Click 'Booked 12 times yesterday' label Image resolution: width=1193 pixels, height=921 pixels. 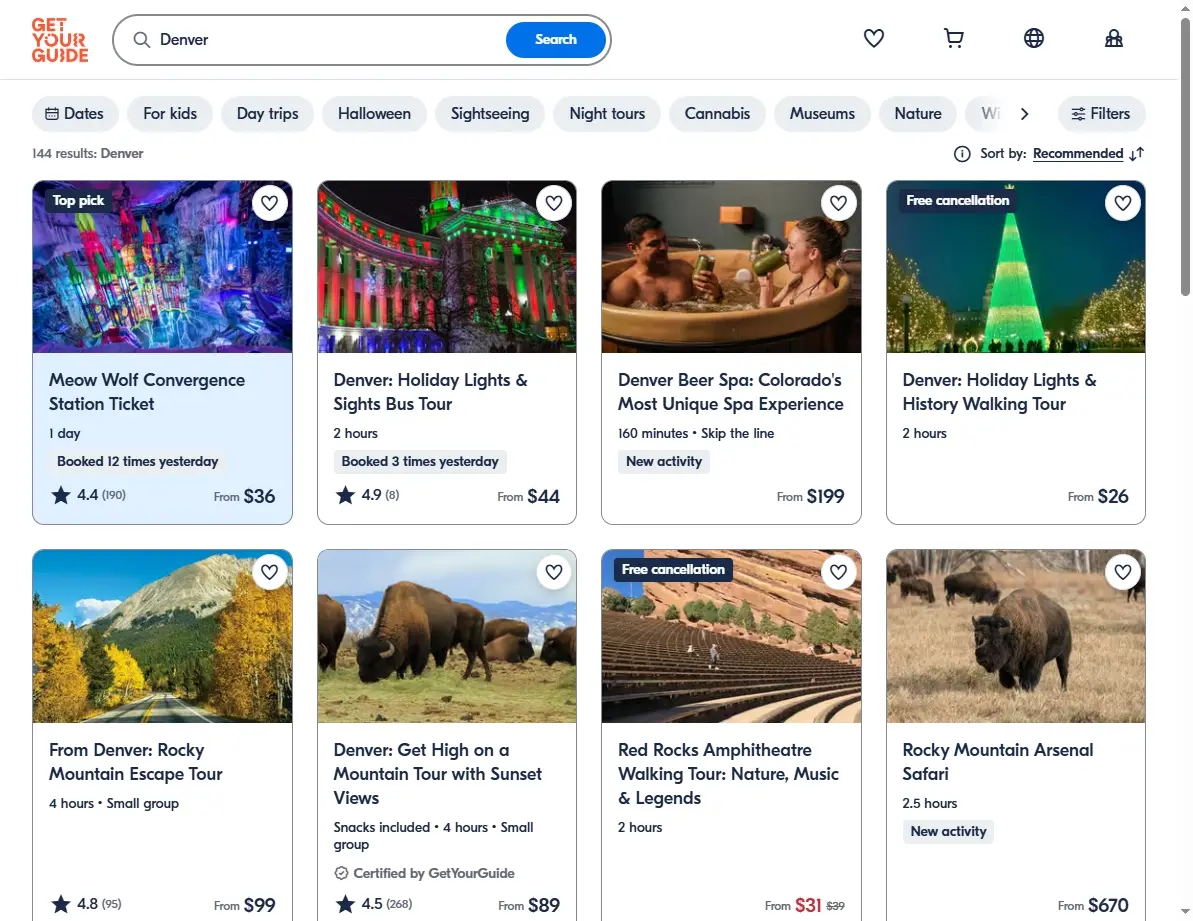point(137,462)
